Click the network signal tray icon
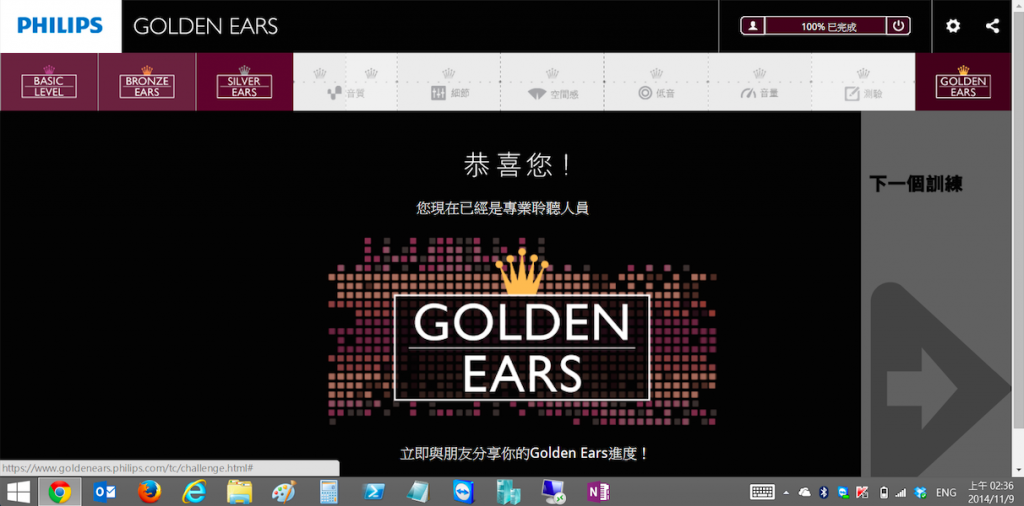Screen dimensions: 1024x506 click(901, 492)
